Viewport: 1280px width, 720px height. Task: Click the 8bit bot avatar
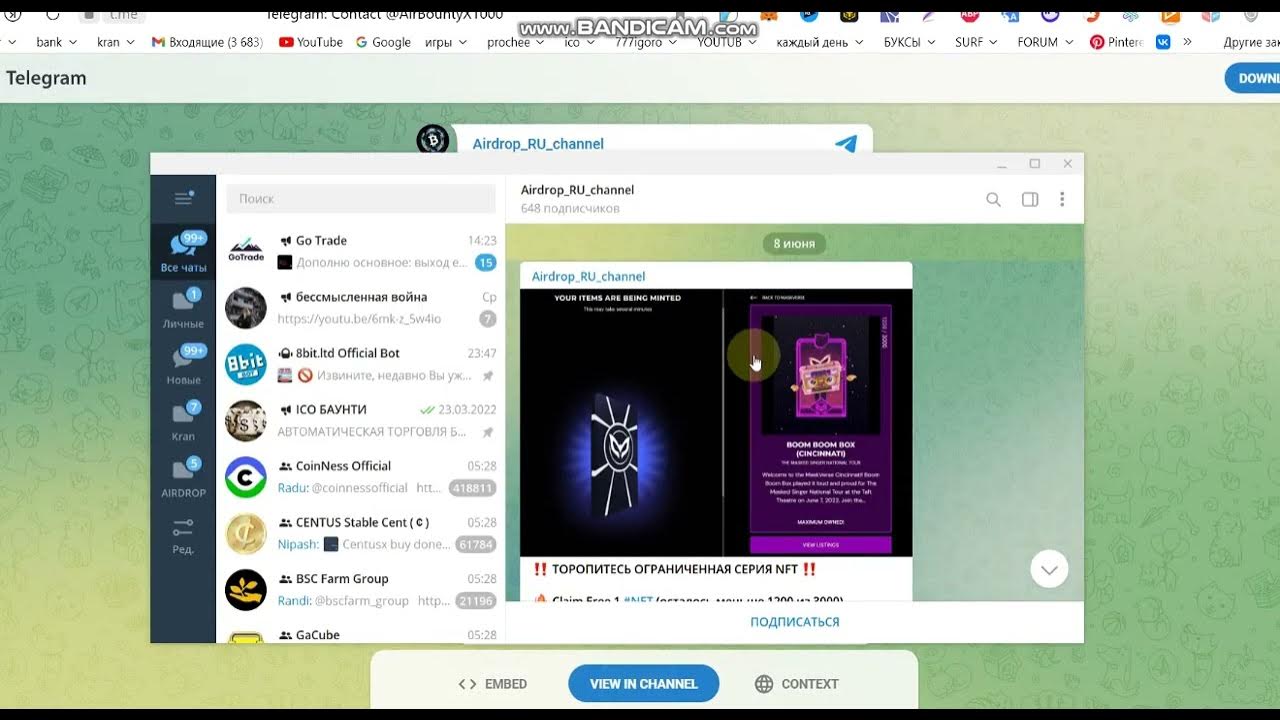(246, 364)
